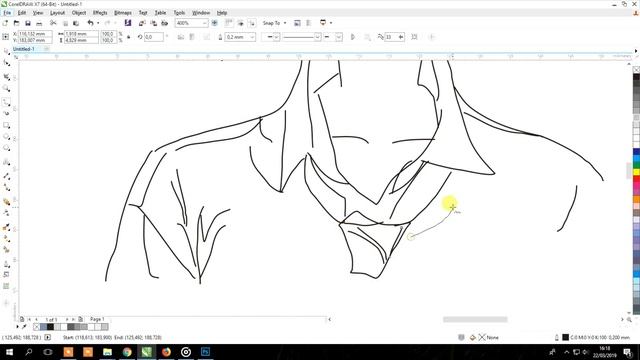Open the Layout menu
Viewport: 640px width, 360px height.
coord(57,13)
